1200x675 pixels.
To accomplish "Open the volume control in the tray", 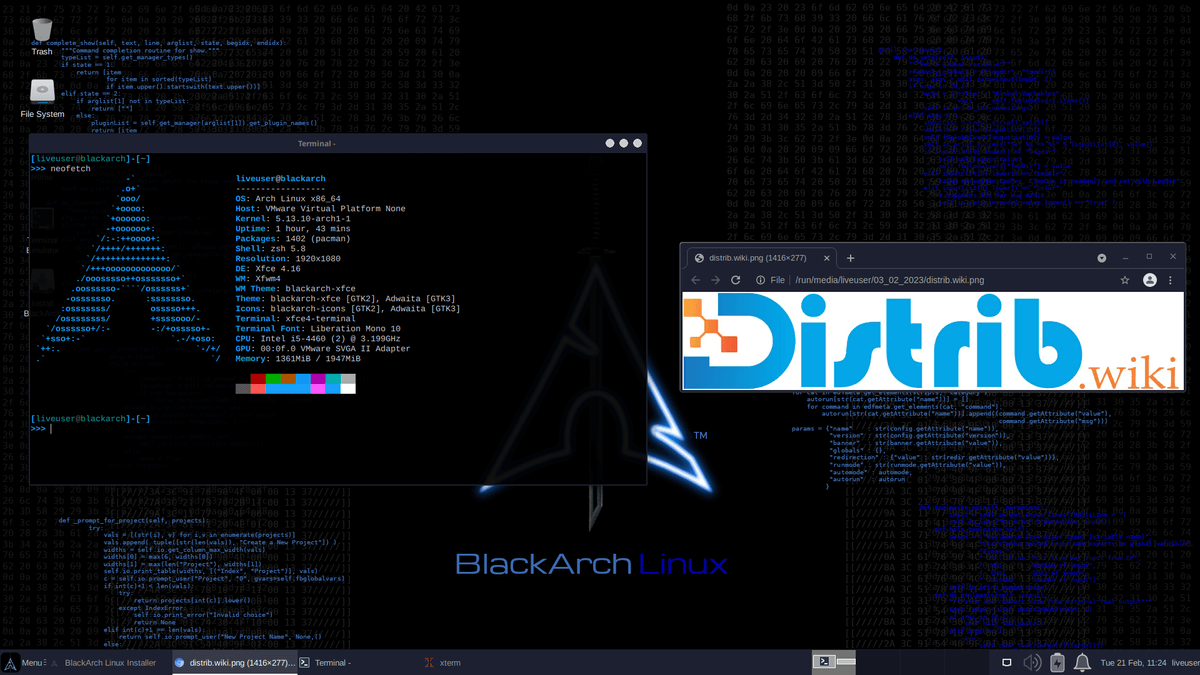I will [1032, 662].
